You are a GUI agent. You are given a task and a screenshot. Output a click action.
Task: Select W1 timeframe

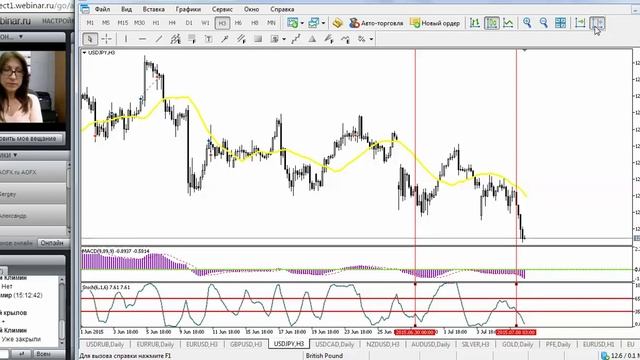point(205,23)
